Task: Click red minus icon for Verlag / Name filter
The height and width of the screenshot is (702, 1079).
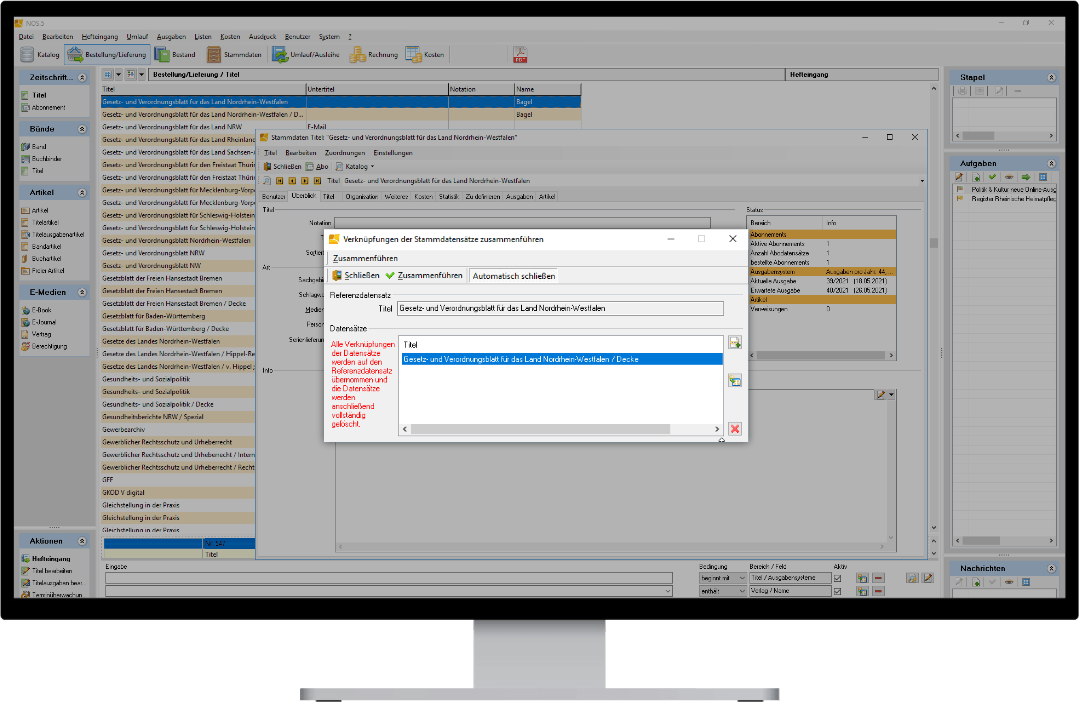Action: point(878,591)
